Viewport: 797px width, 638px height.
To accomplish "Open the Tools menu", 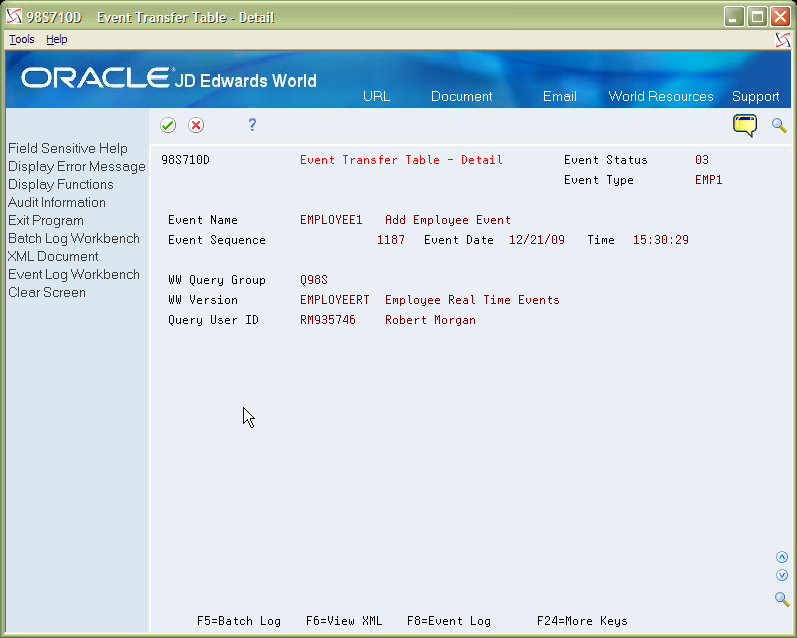I will click(22, 39).
